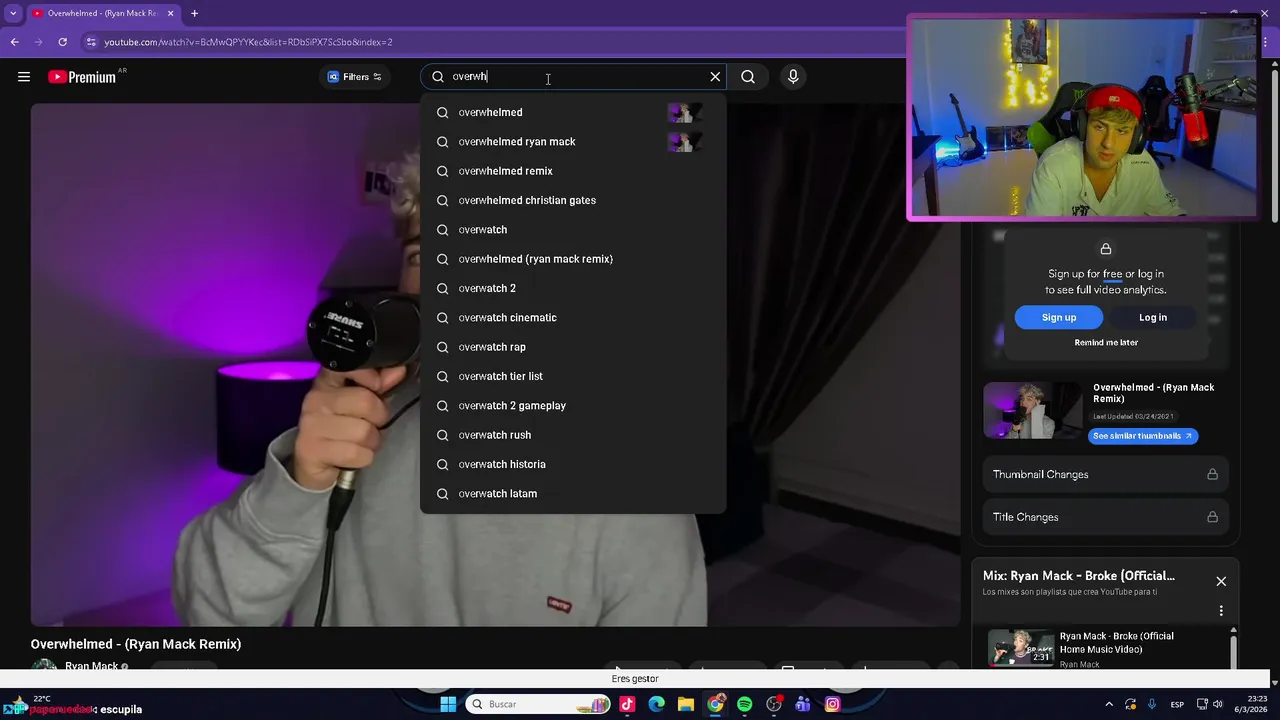Screen dimensions: 1280x720
Task: Click the lock icon on Title Changes
Action: [x=1212, y=517]
